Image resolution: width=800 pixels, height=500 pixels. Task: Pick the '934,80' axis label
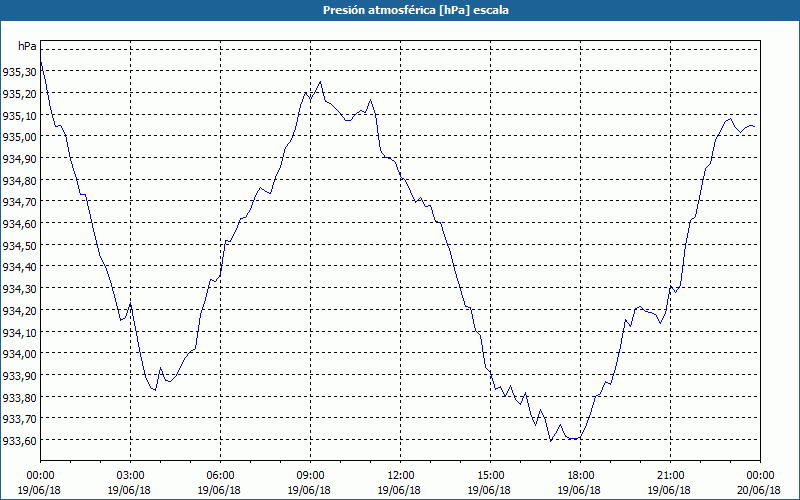click(19, 181)
